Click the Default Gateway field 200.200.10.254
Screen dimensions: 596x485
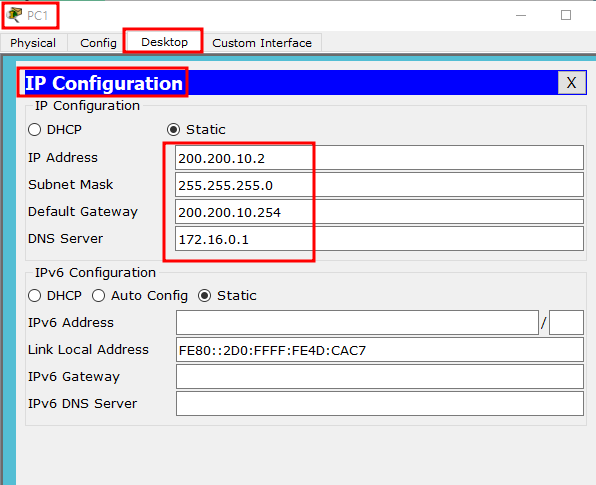click(x=379, y=212)
